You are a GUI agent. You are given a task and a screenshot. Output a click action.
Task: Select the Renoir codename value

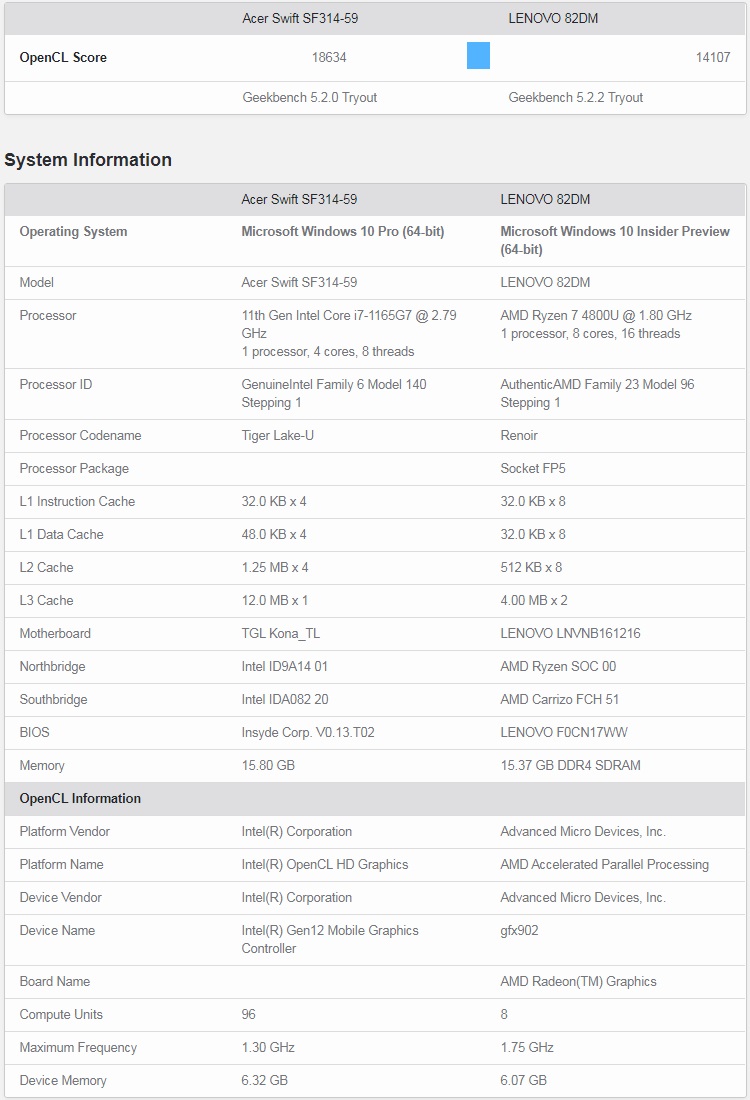519,436
